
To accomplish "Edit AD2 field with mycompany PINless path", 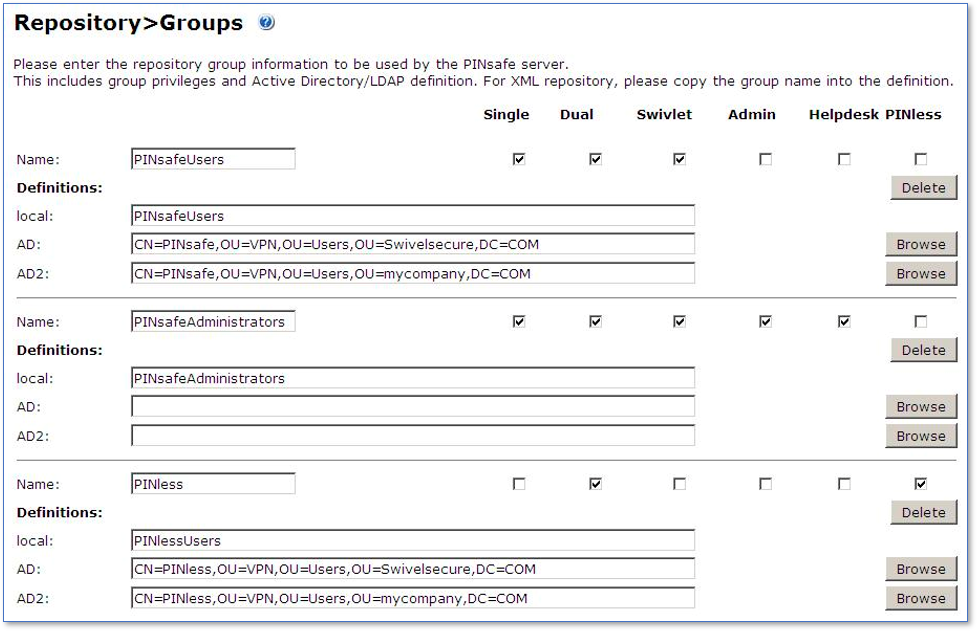I will (412, 598).
